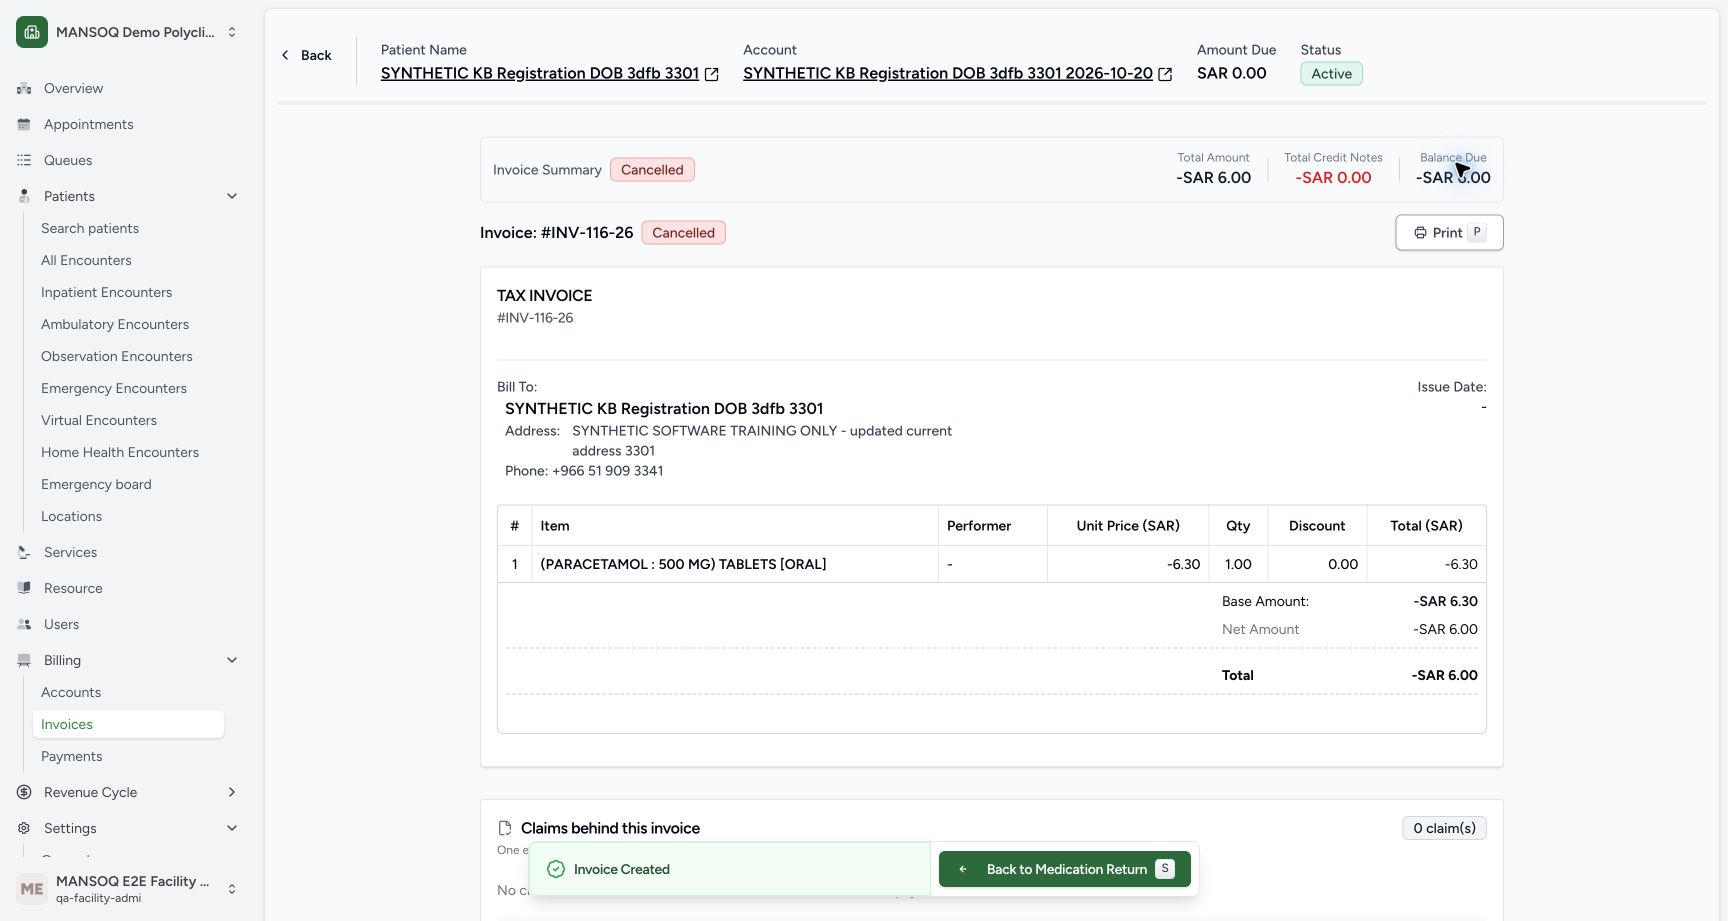Open Search patients
This screenshot has width=1728, height=921.
90,228
